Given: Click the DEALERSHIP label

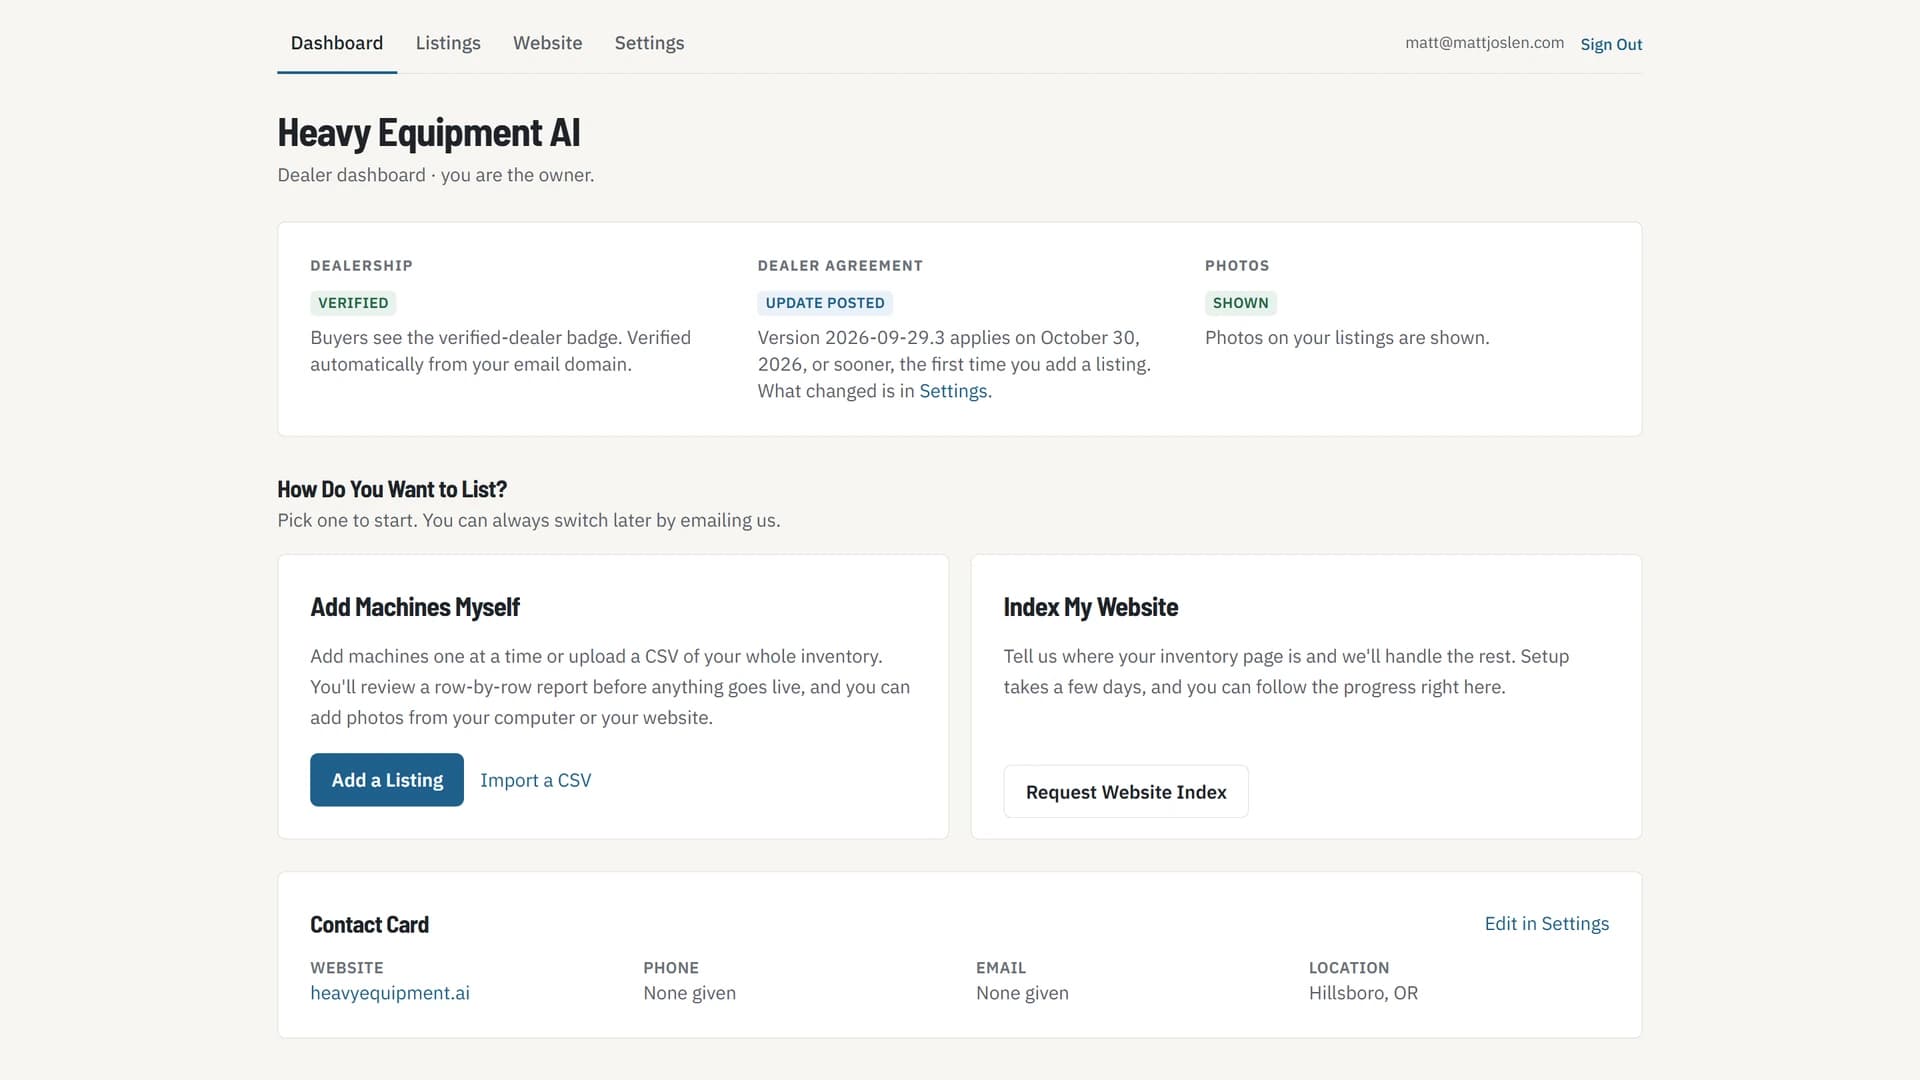Looking at the screenshot, I should click(361, 266).
